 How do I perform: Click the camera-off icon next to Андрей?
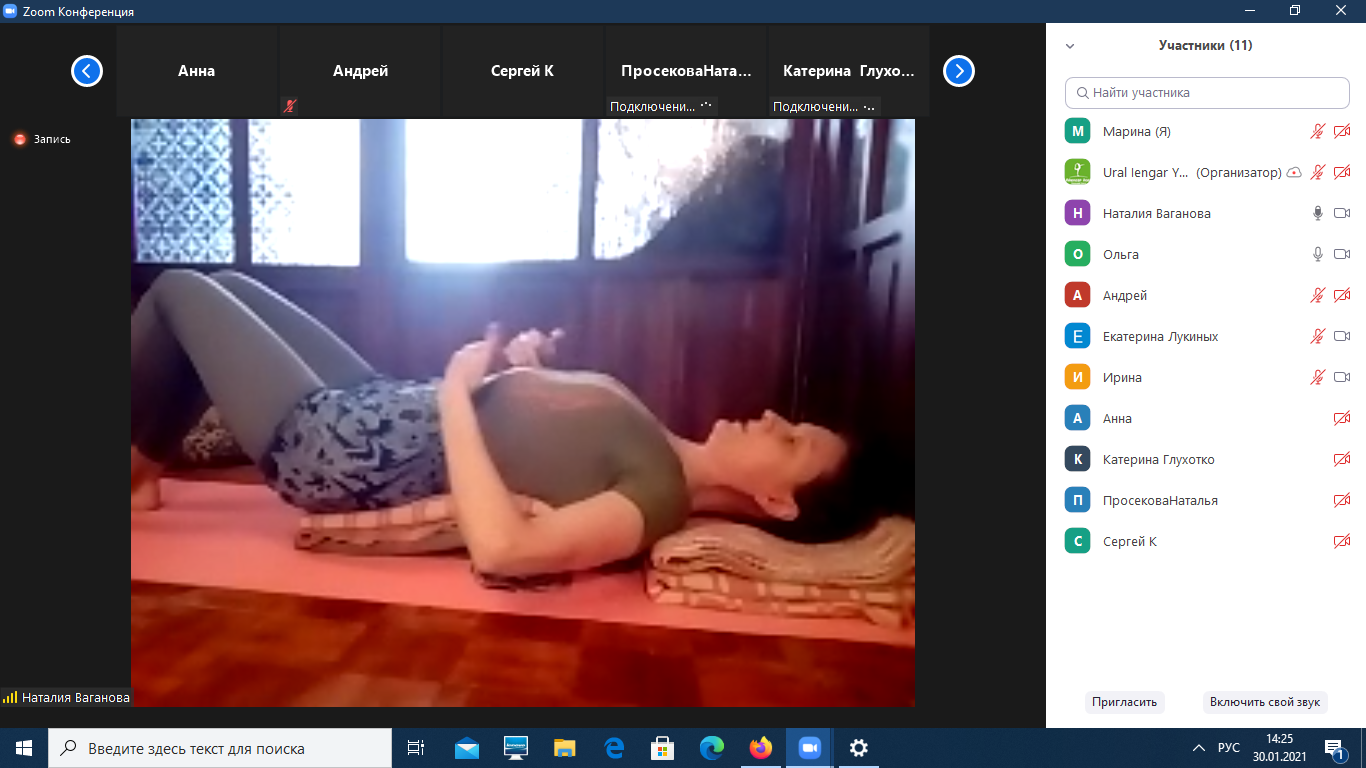[1342, 295]
